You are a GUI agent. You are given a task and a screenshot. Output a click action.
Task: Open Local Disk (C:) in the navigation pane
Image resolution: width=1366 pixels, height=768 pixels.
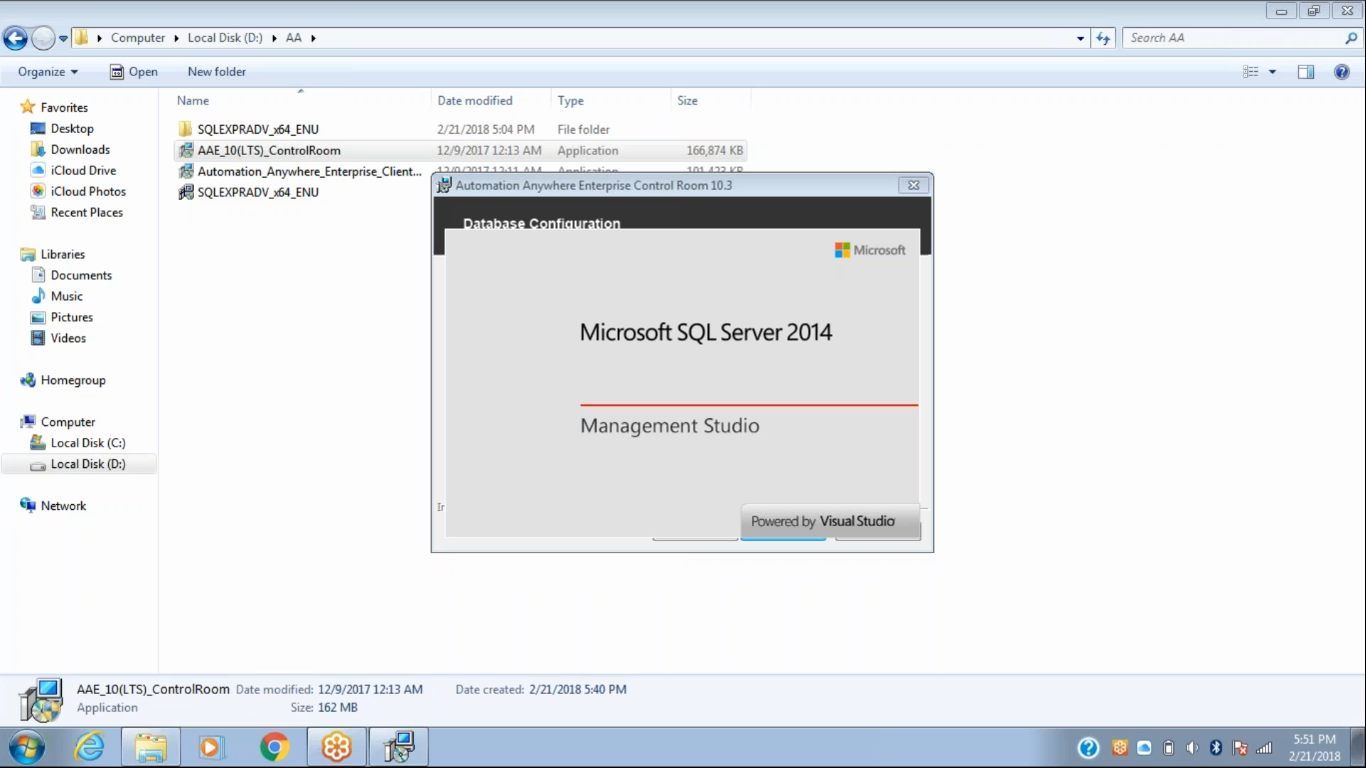[x=88, y=443]
